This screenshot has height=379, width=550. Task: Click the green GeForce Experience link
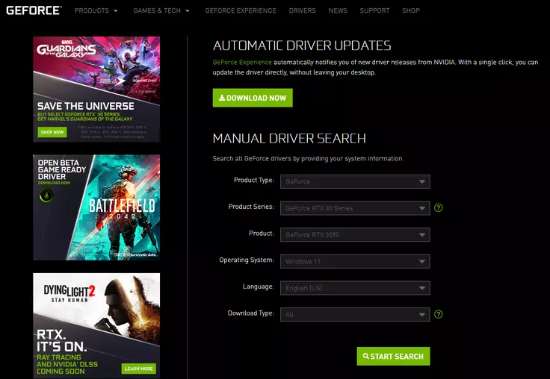pos(242,62)
